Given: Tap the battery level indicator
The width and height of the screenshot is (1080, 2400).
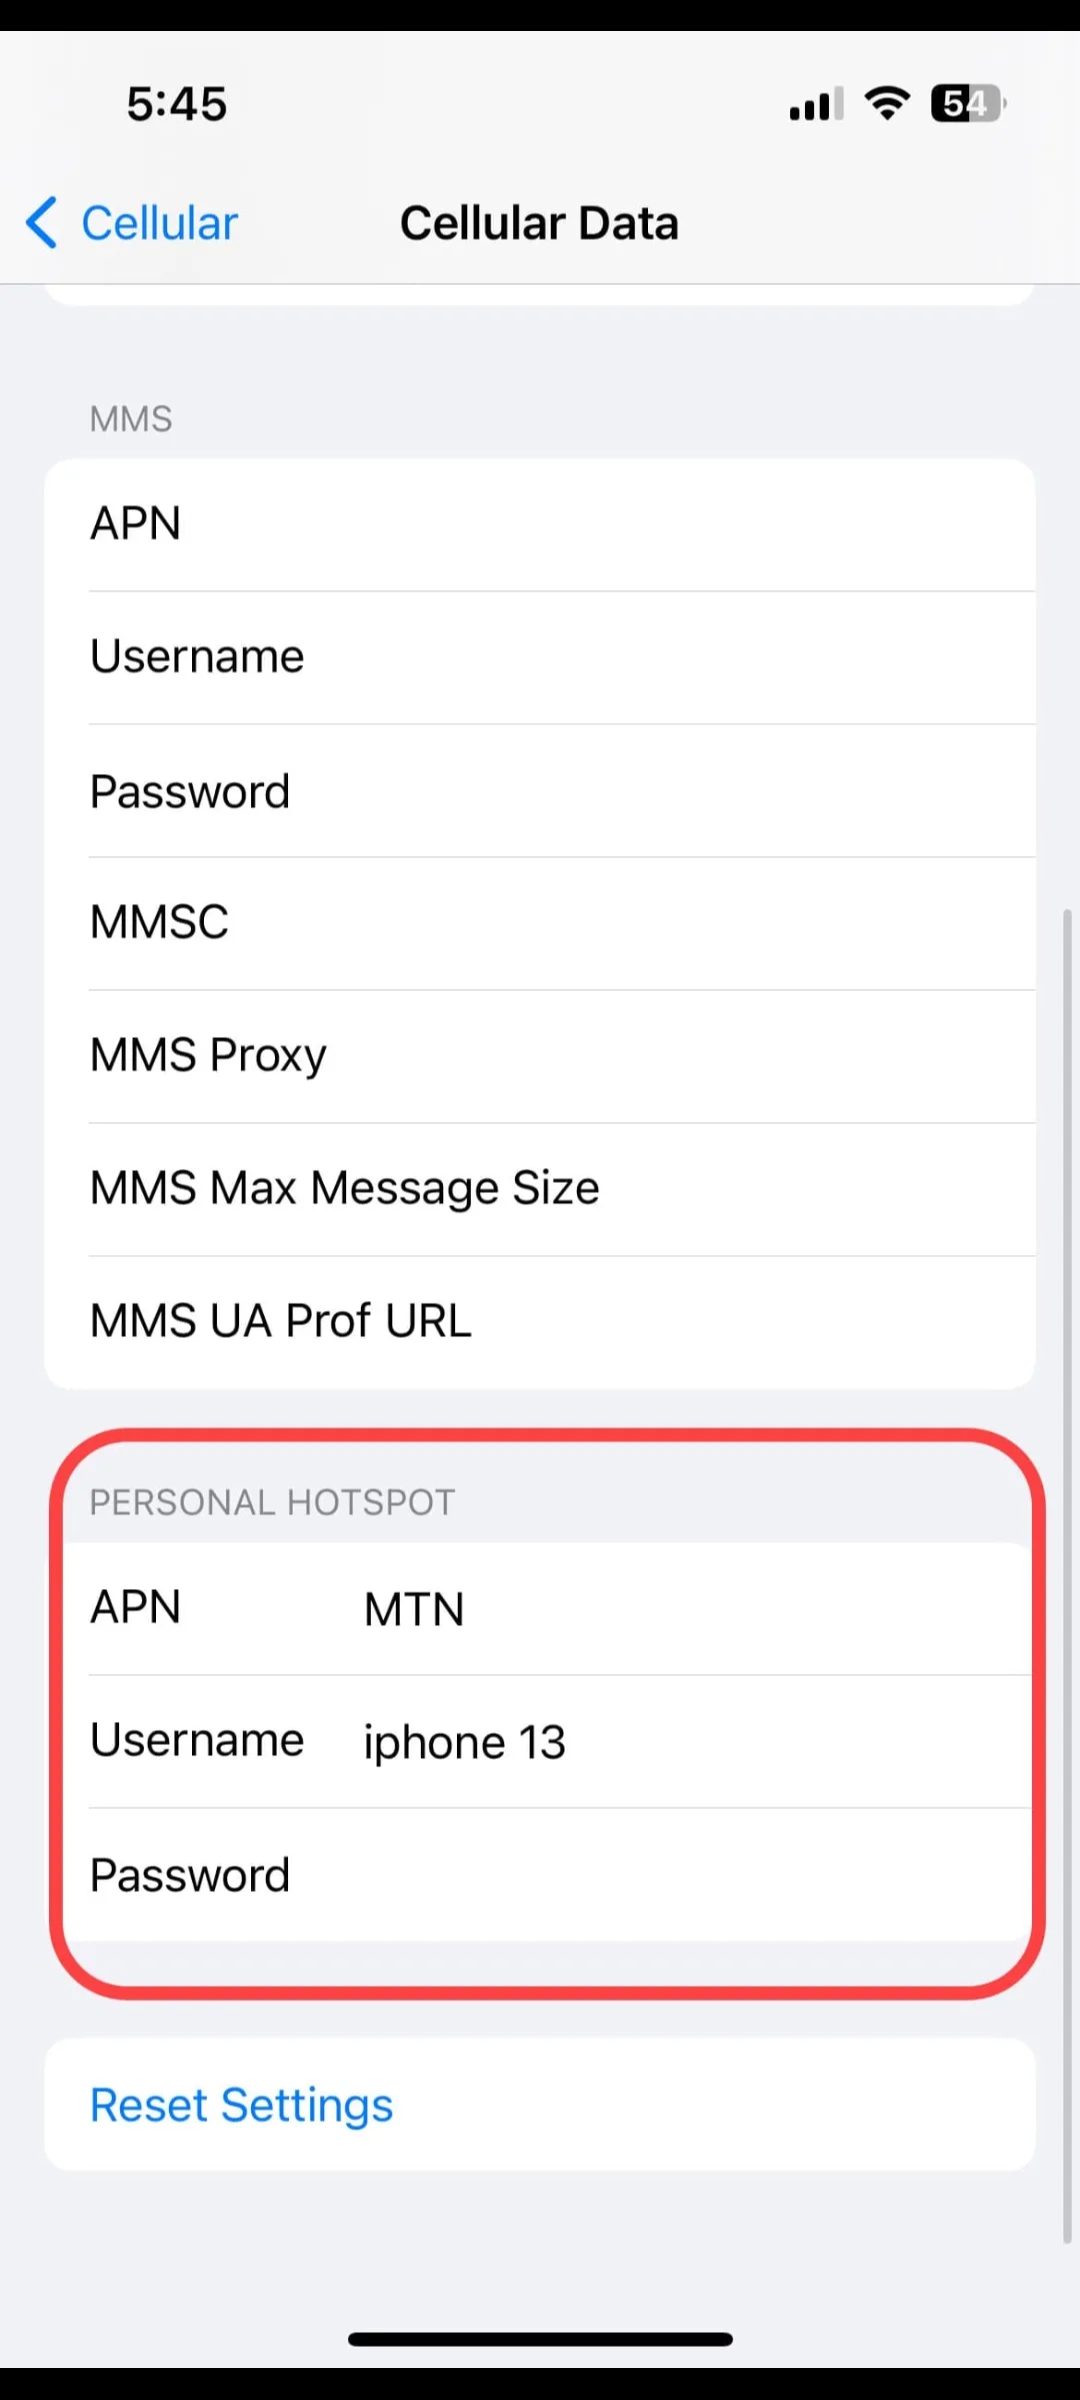Looking at the screenshot, I should click(x=968, y=103).
